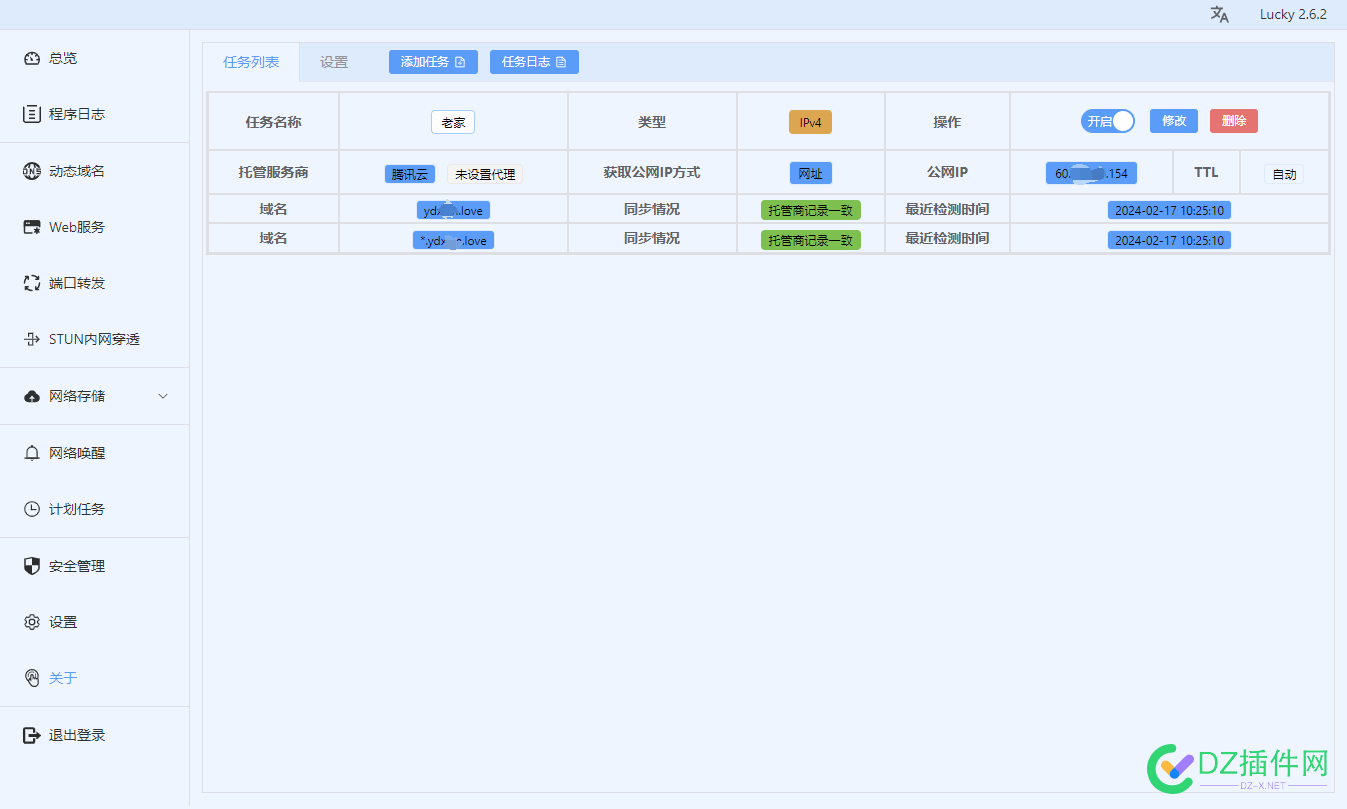
Task: Click the 任务名称 header cell
Action: click(x=274, y=122)
